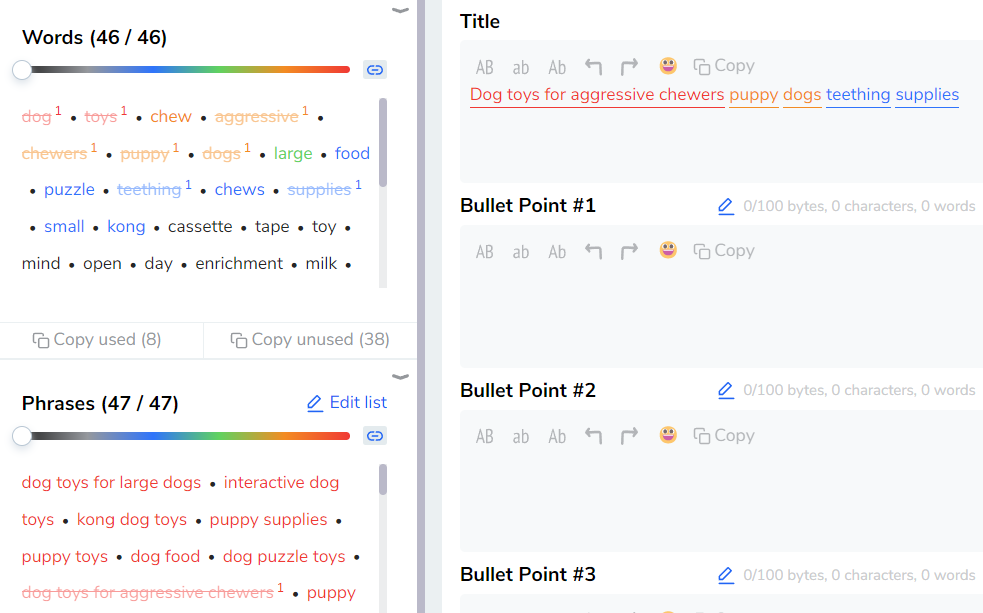Click the edit pencil beside Bullet Point #1
Screen dimensions: 983x613
pos(726,207)
